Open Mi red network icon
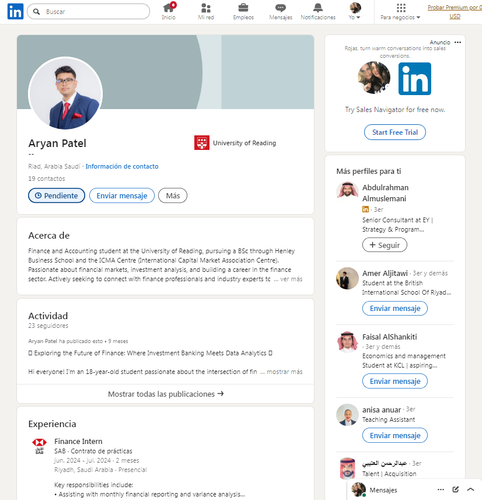Viewport: 482px width, 500px height. 206,11
